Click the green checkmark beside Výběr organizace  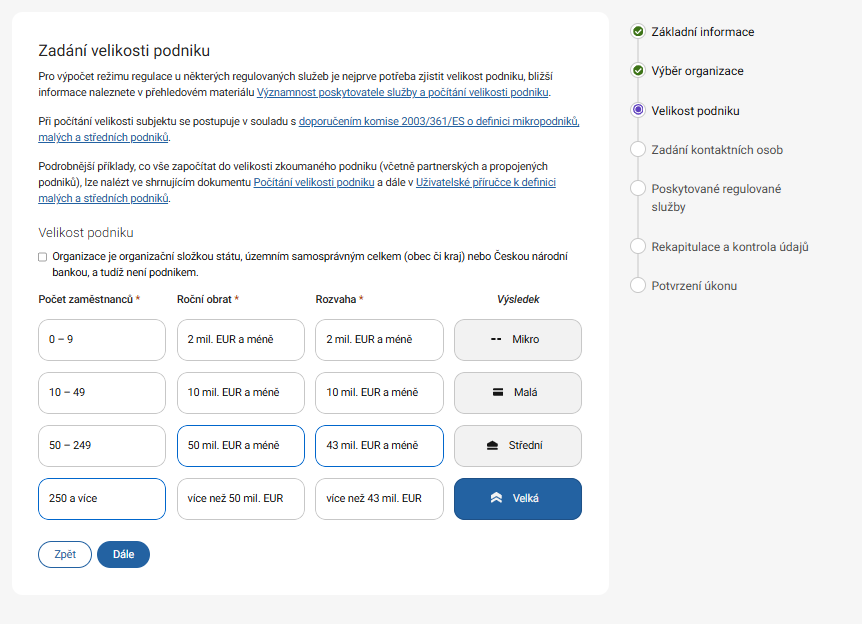click(x=638, y=71)
